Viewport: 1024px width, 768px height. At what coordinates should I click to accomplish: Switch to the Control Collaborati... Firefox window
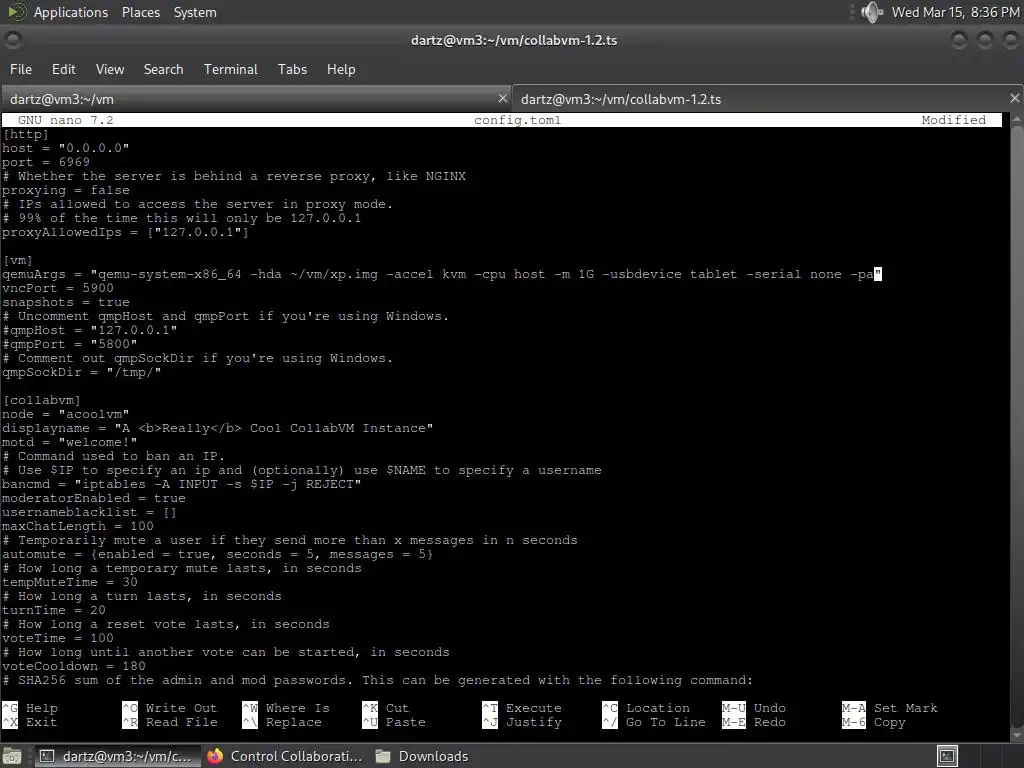[284, 756]
